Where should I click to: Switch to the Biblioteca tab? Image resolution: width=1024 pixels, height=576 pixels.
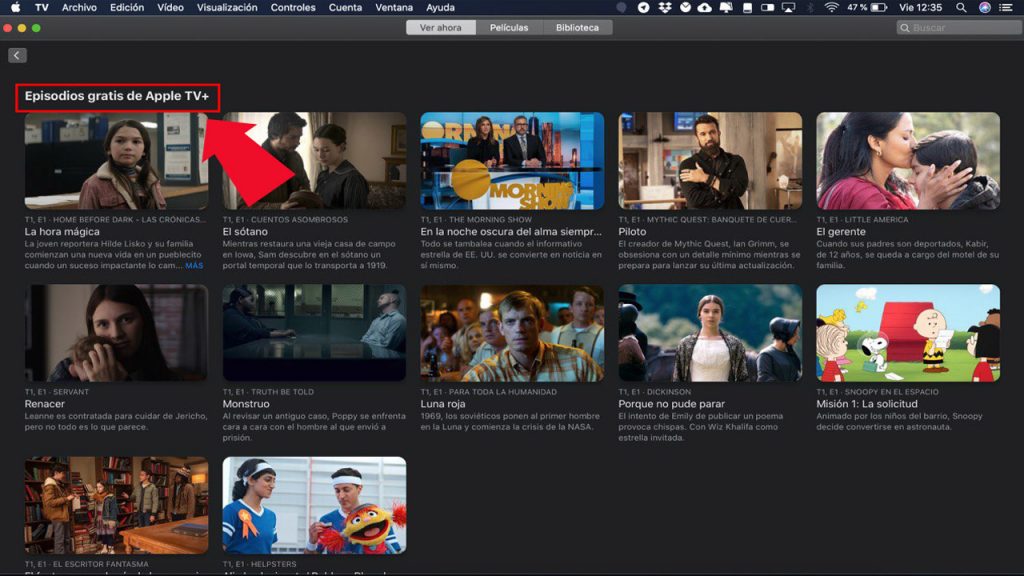(577, 27)
